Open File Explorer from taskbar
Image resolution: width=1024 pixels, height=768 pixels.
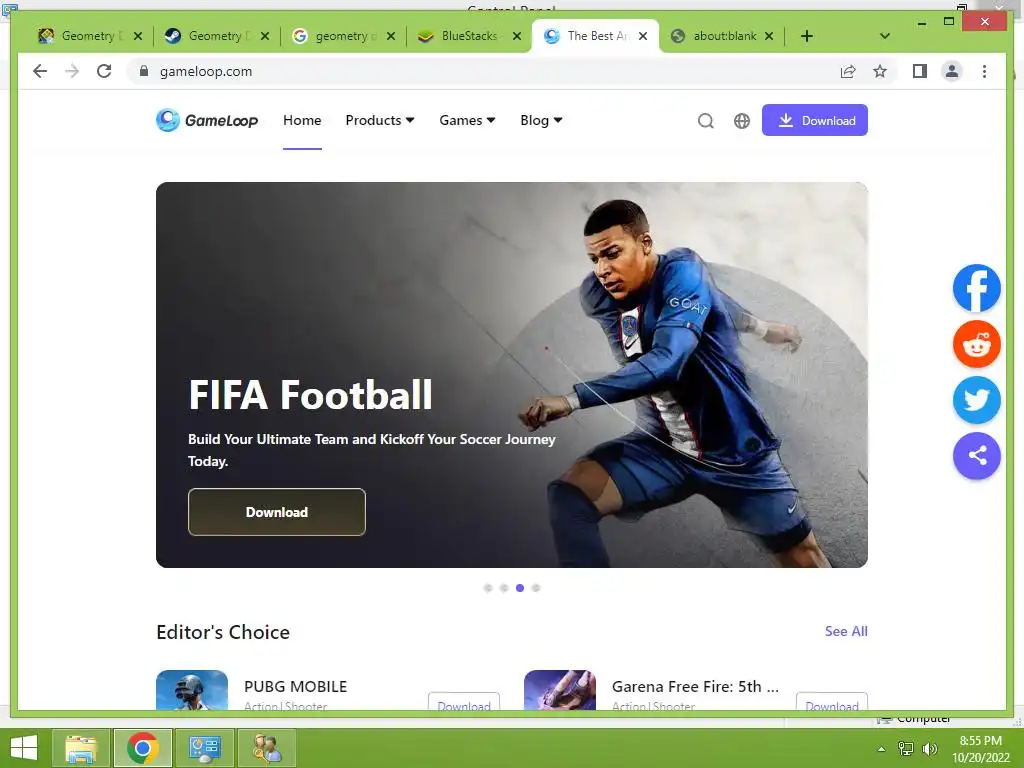(x=80, y=748)
